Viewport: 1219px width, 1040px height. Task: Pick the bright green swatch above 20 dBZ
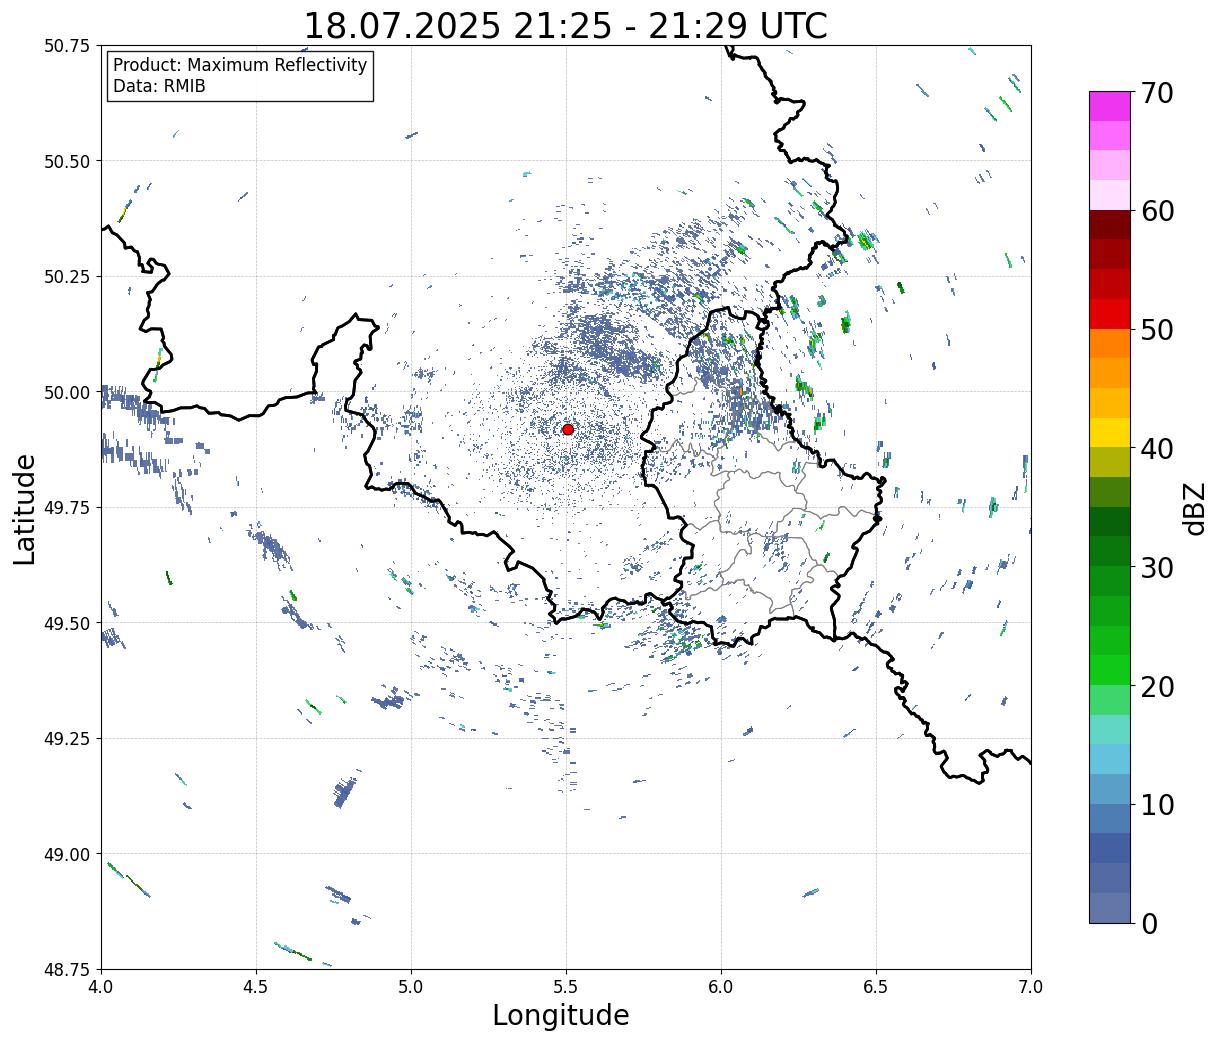(1110, 670)
